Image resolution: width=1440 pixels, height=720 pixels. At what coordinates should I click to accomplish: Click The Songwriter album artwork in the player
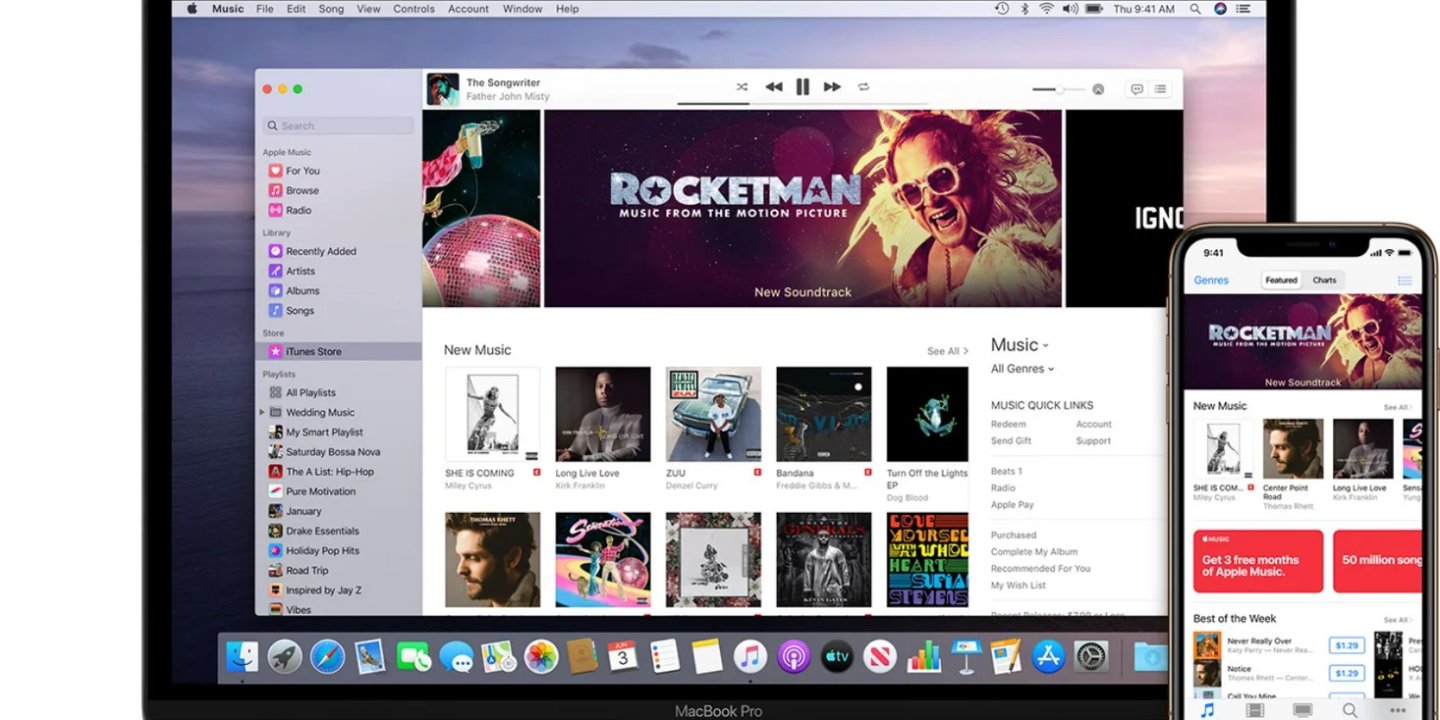443,89
